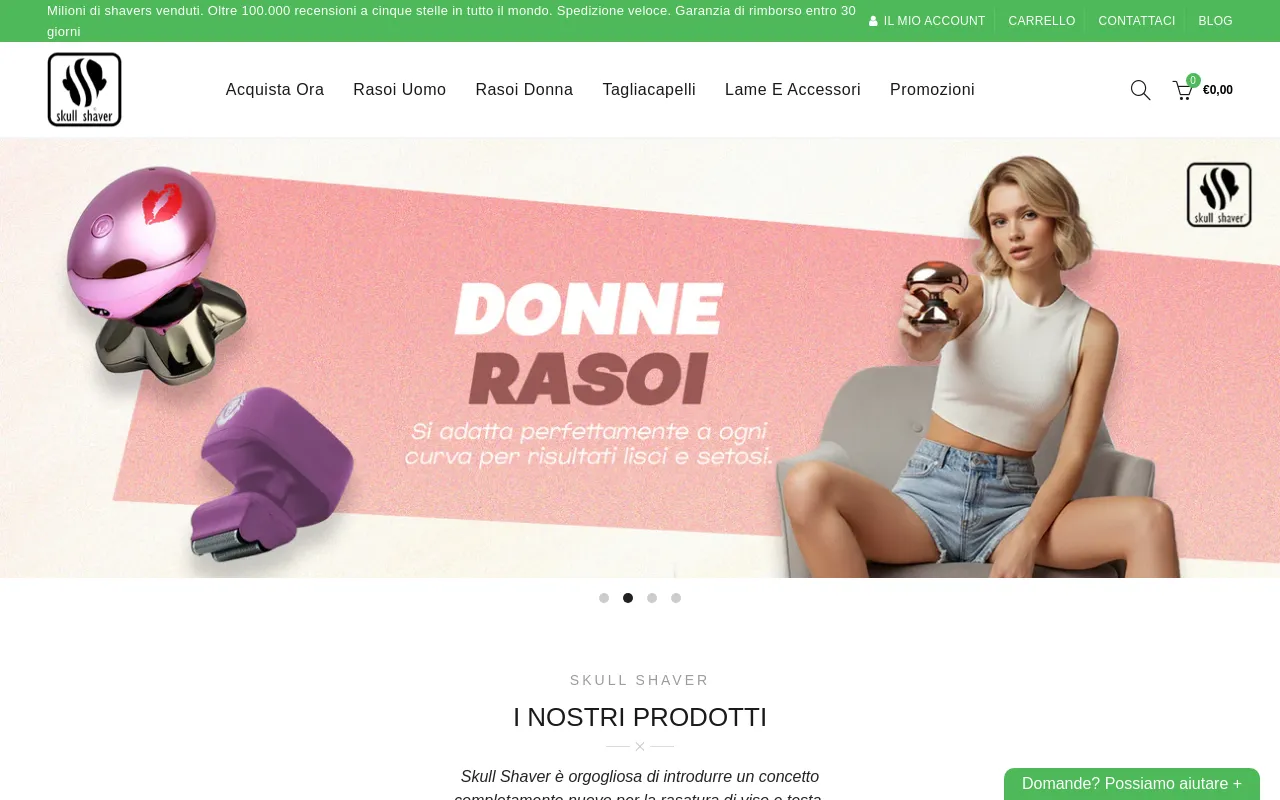Screen dimensions: 1280x800
Task: Open the search magnifier icon
Action: [x=1140, y=90]
